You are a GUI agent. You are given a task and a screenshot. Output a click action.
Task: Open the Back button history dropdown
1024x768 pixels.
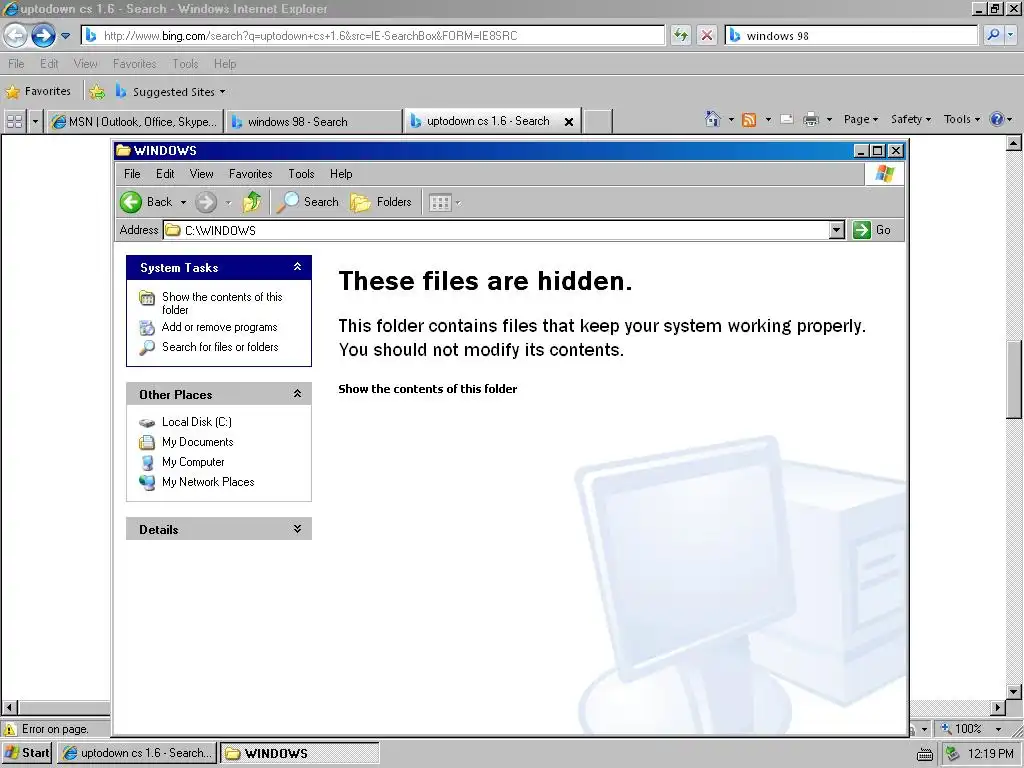pos(184,202)
